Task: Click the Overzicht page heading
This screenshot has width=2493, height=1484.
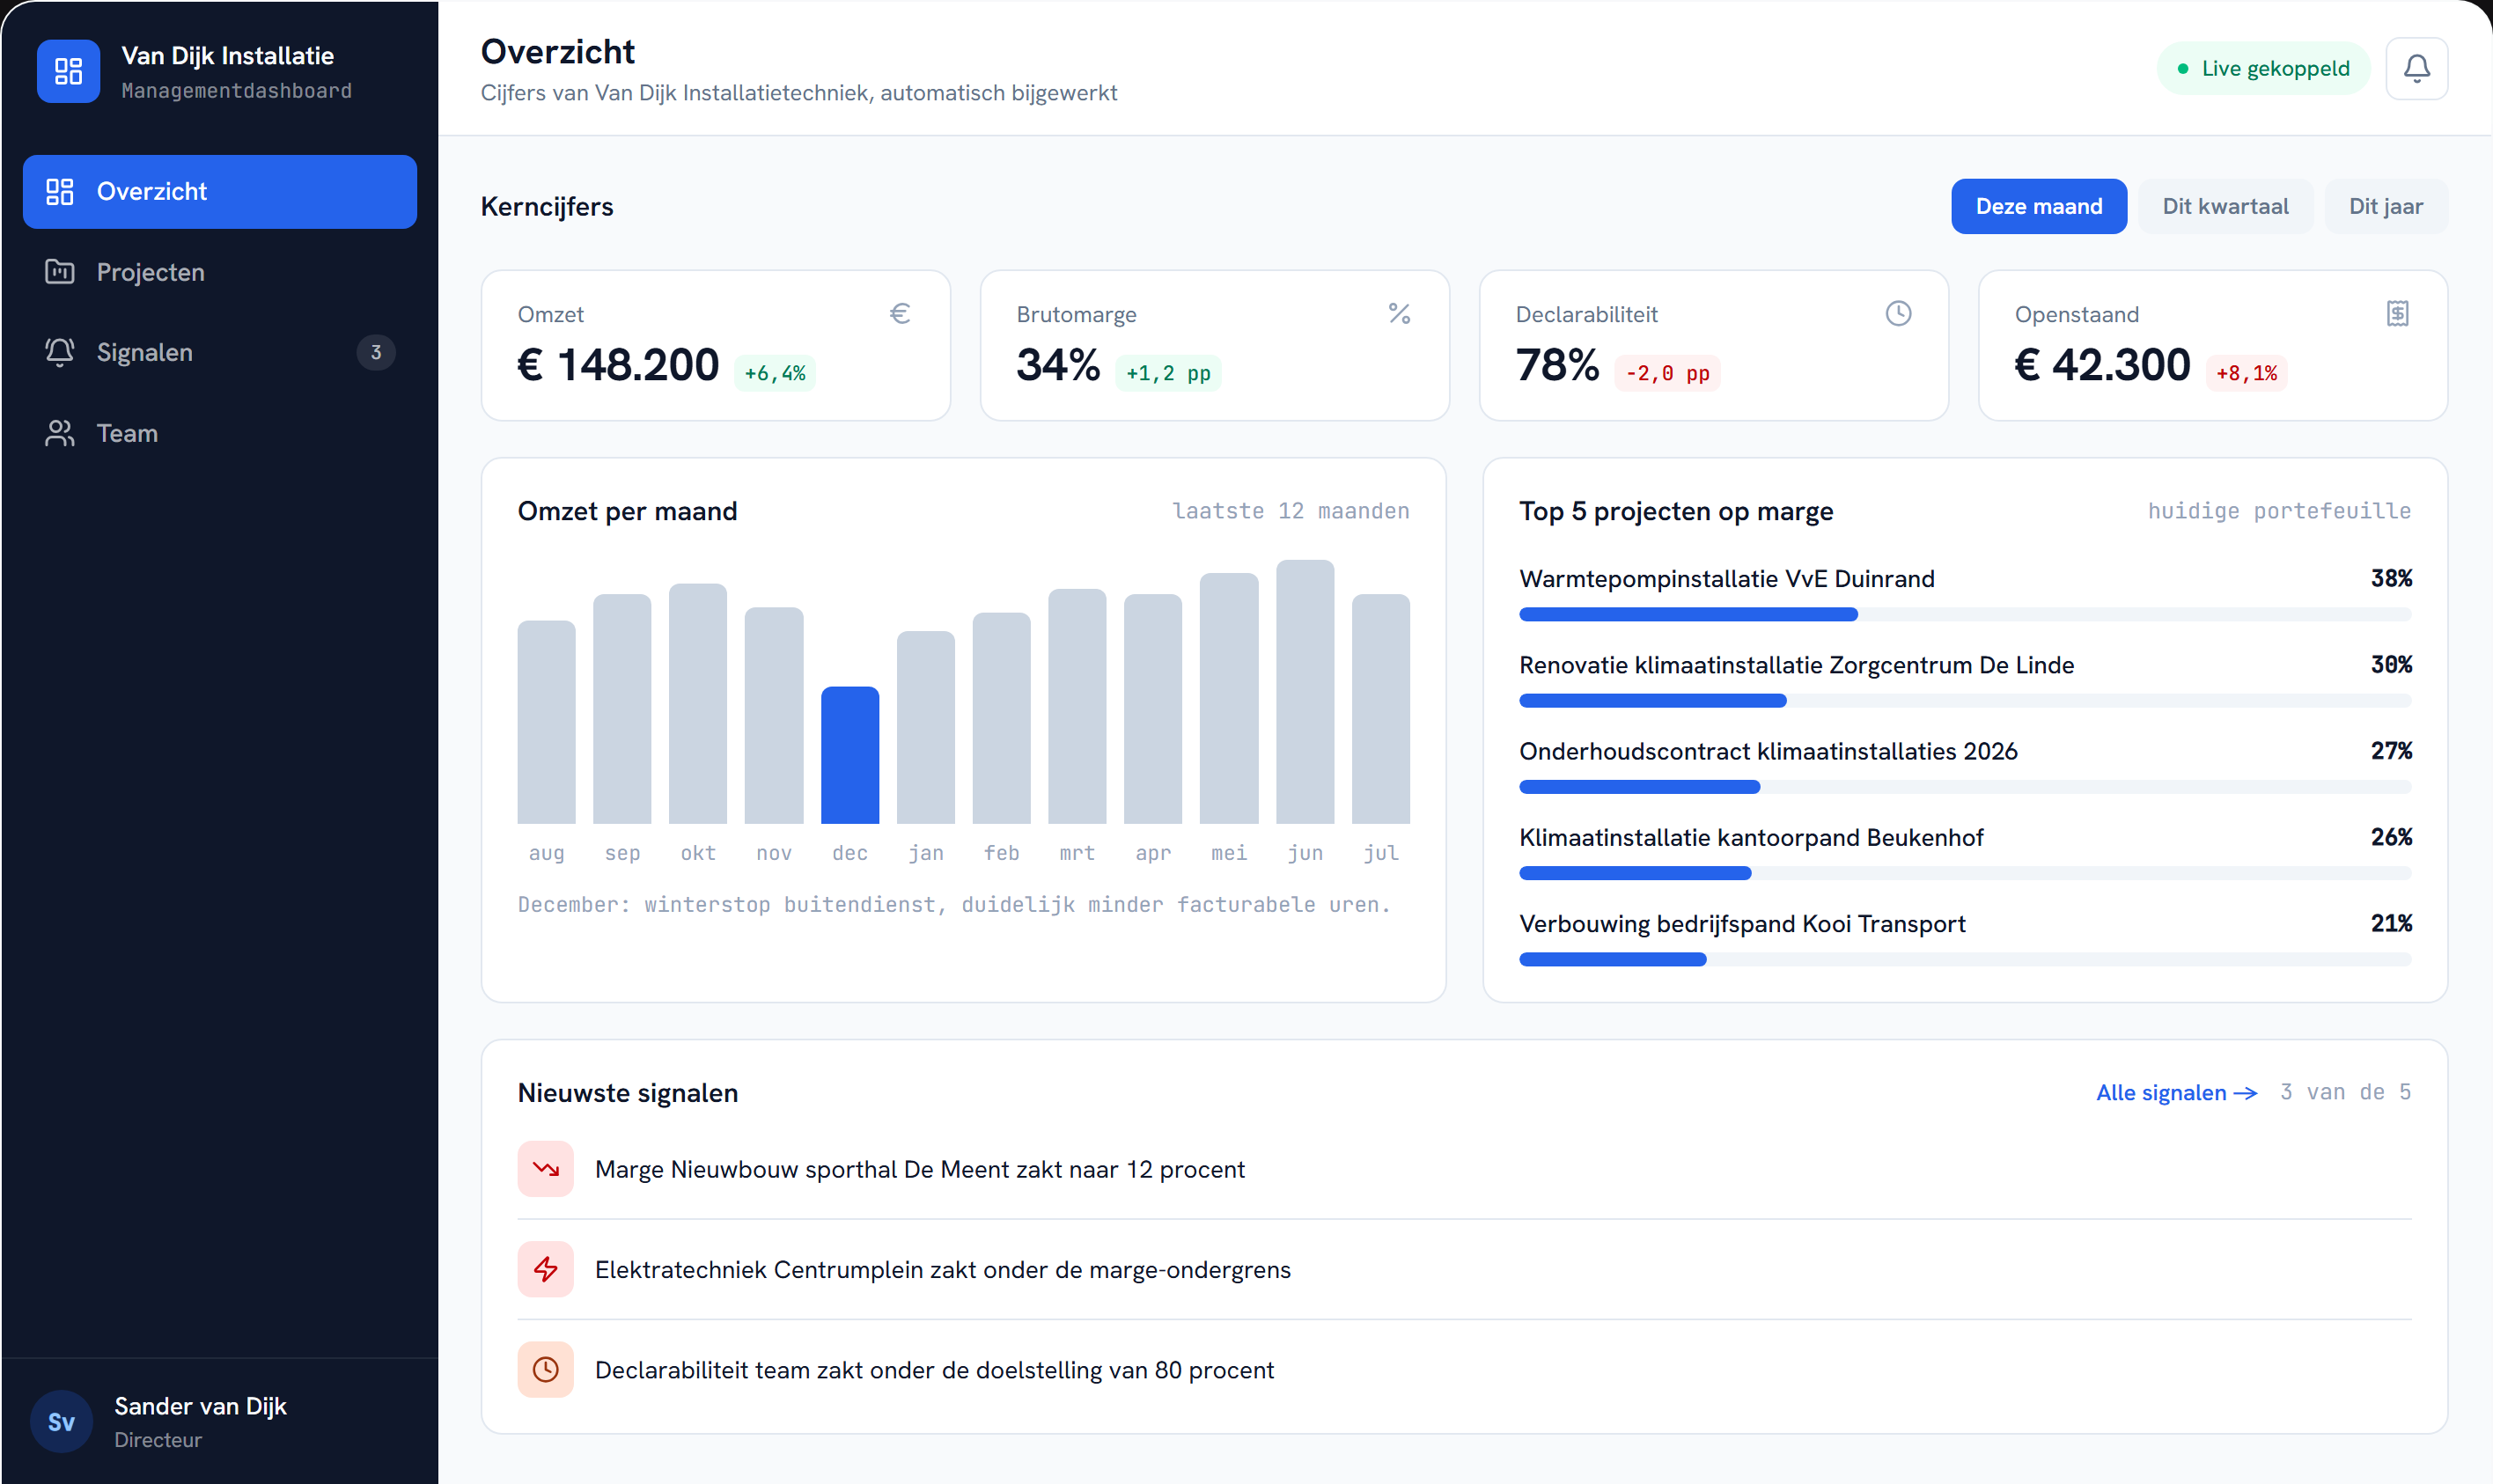Action: tap(558, 52)
